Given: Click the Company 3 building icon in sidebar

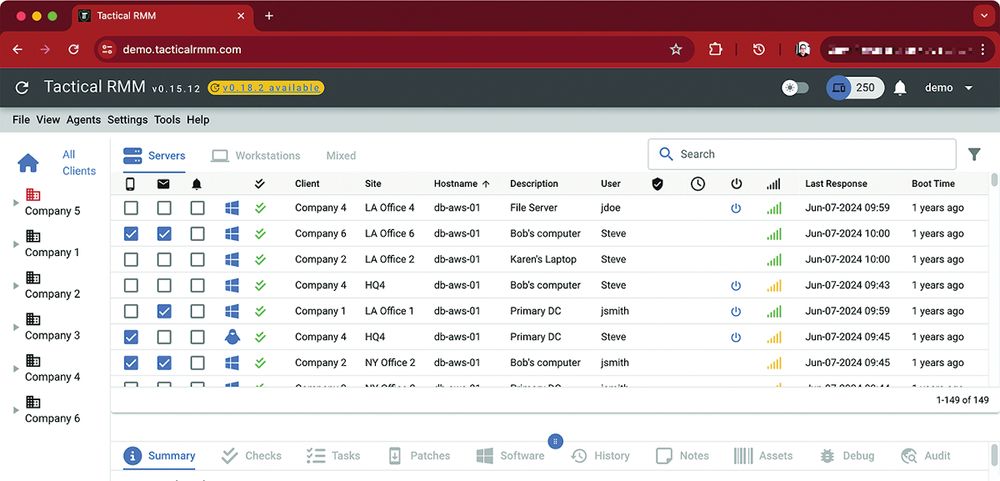Looking at the screenshot, I should (x=33, y=319).
